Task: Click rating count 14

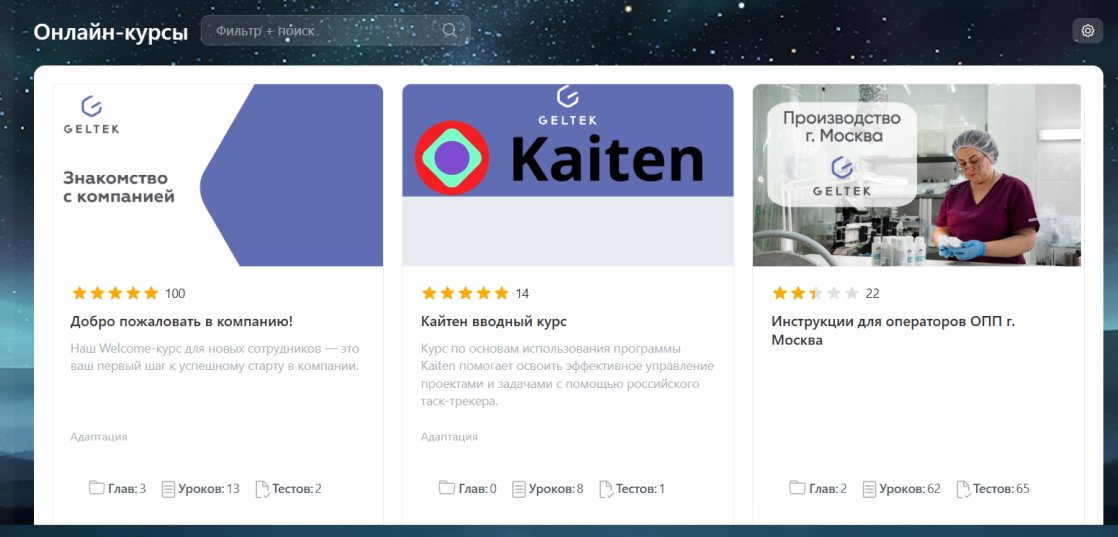Action: click(x=522, y=293)
